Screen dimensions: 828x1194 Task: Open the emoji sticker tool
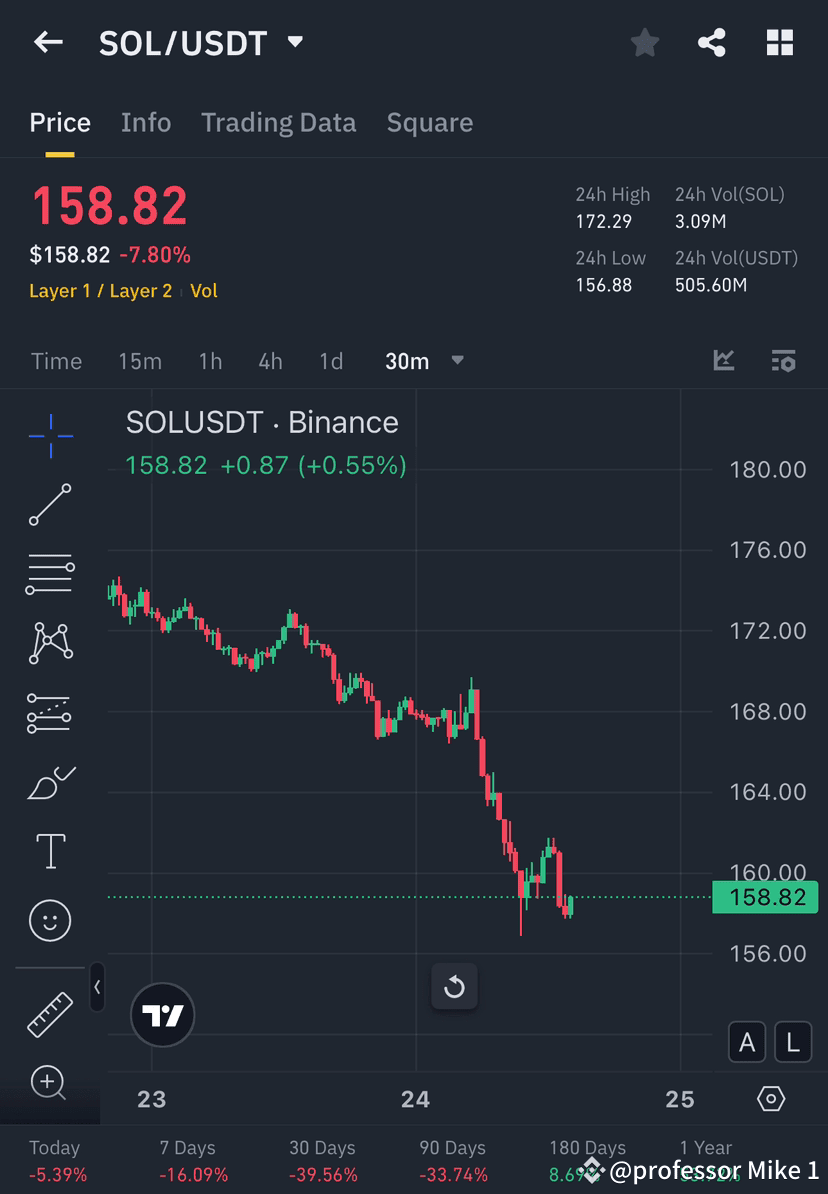point(50,920)
